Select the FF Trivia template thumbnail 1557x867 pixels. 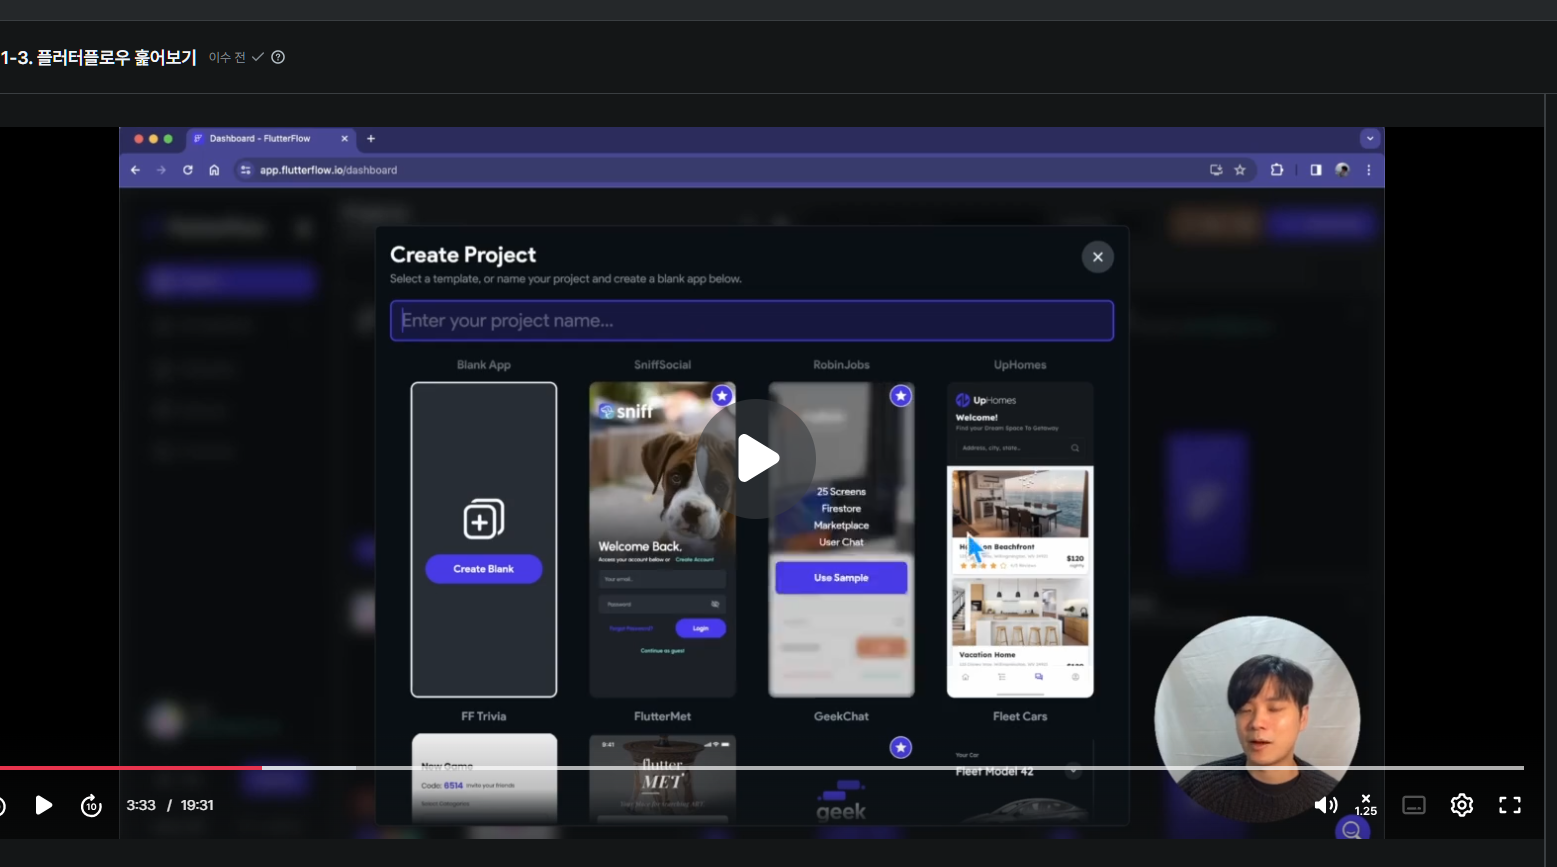484,780
